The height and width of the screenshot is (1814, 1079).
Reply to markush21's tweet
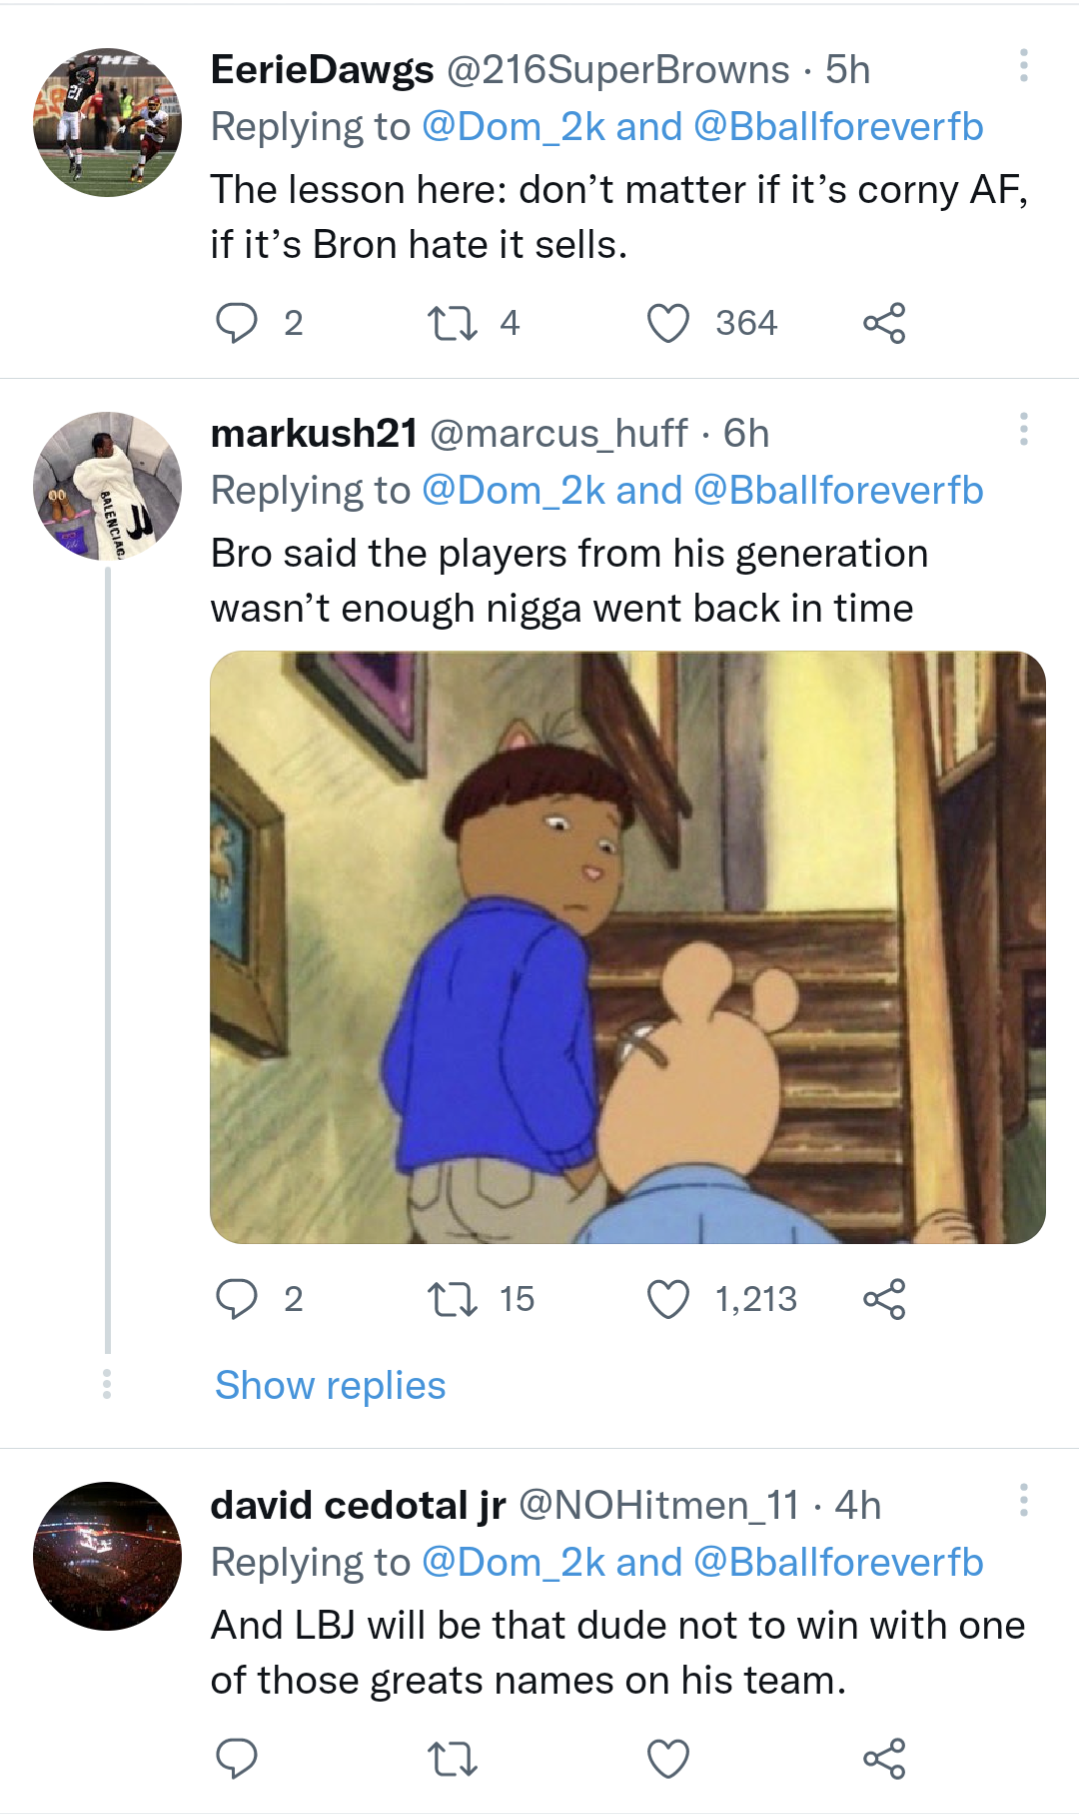click(237, 1299)
